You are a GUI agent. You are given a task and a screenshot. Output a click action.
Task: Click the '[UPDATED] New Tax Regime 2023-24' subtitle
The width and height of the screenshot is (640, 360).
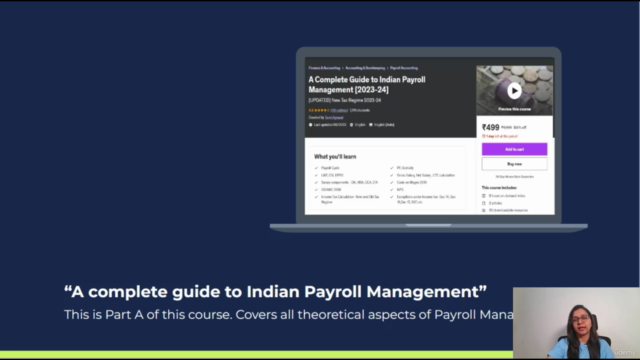click(344, 100)
